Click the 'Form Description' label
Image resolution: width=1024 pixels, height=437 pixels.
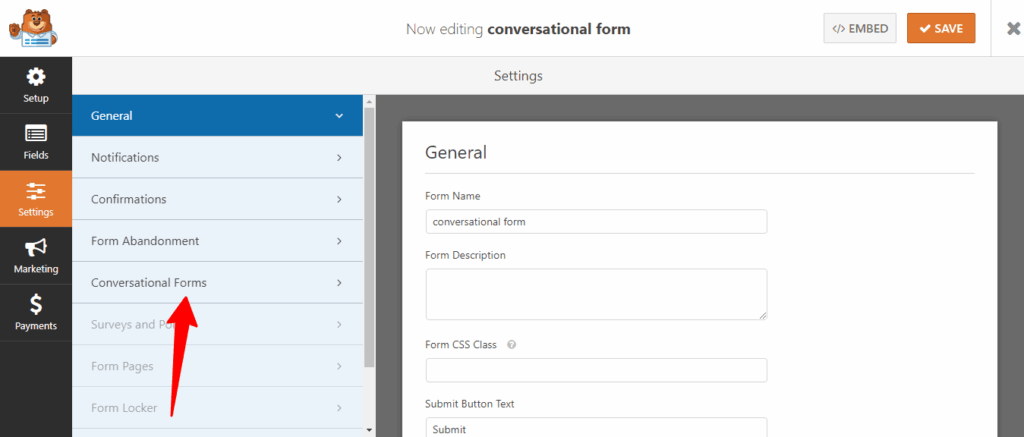coord(465,255)
